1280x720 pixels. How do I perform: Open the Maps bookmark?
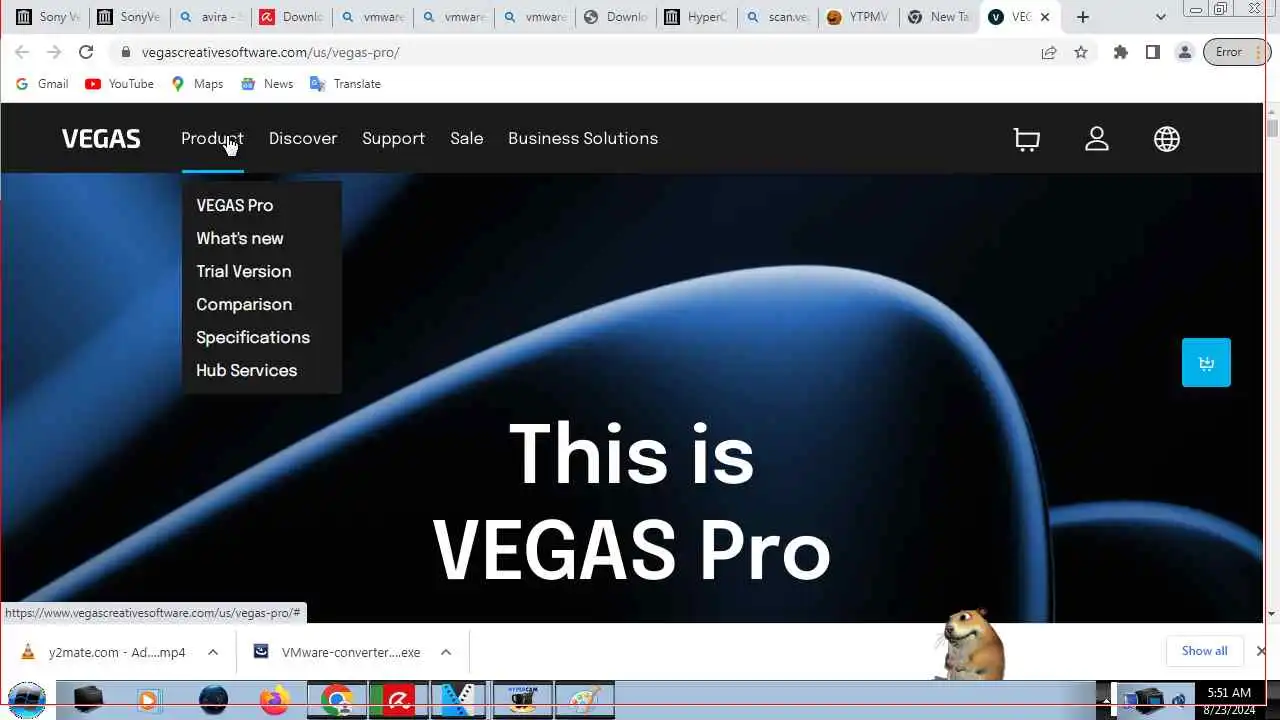coord(197,84)
